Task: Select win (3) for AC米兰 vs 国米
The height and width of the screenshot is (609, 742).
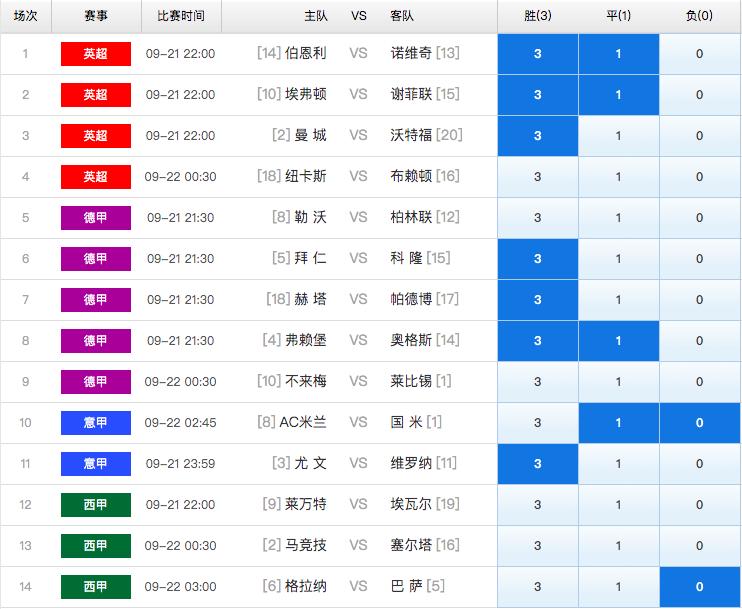Action: pos(538,423)
